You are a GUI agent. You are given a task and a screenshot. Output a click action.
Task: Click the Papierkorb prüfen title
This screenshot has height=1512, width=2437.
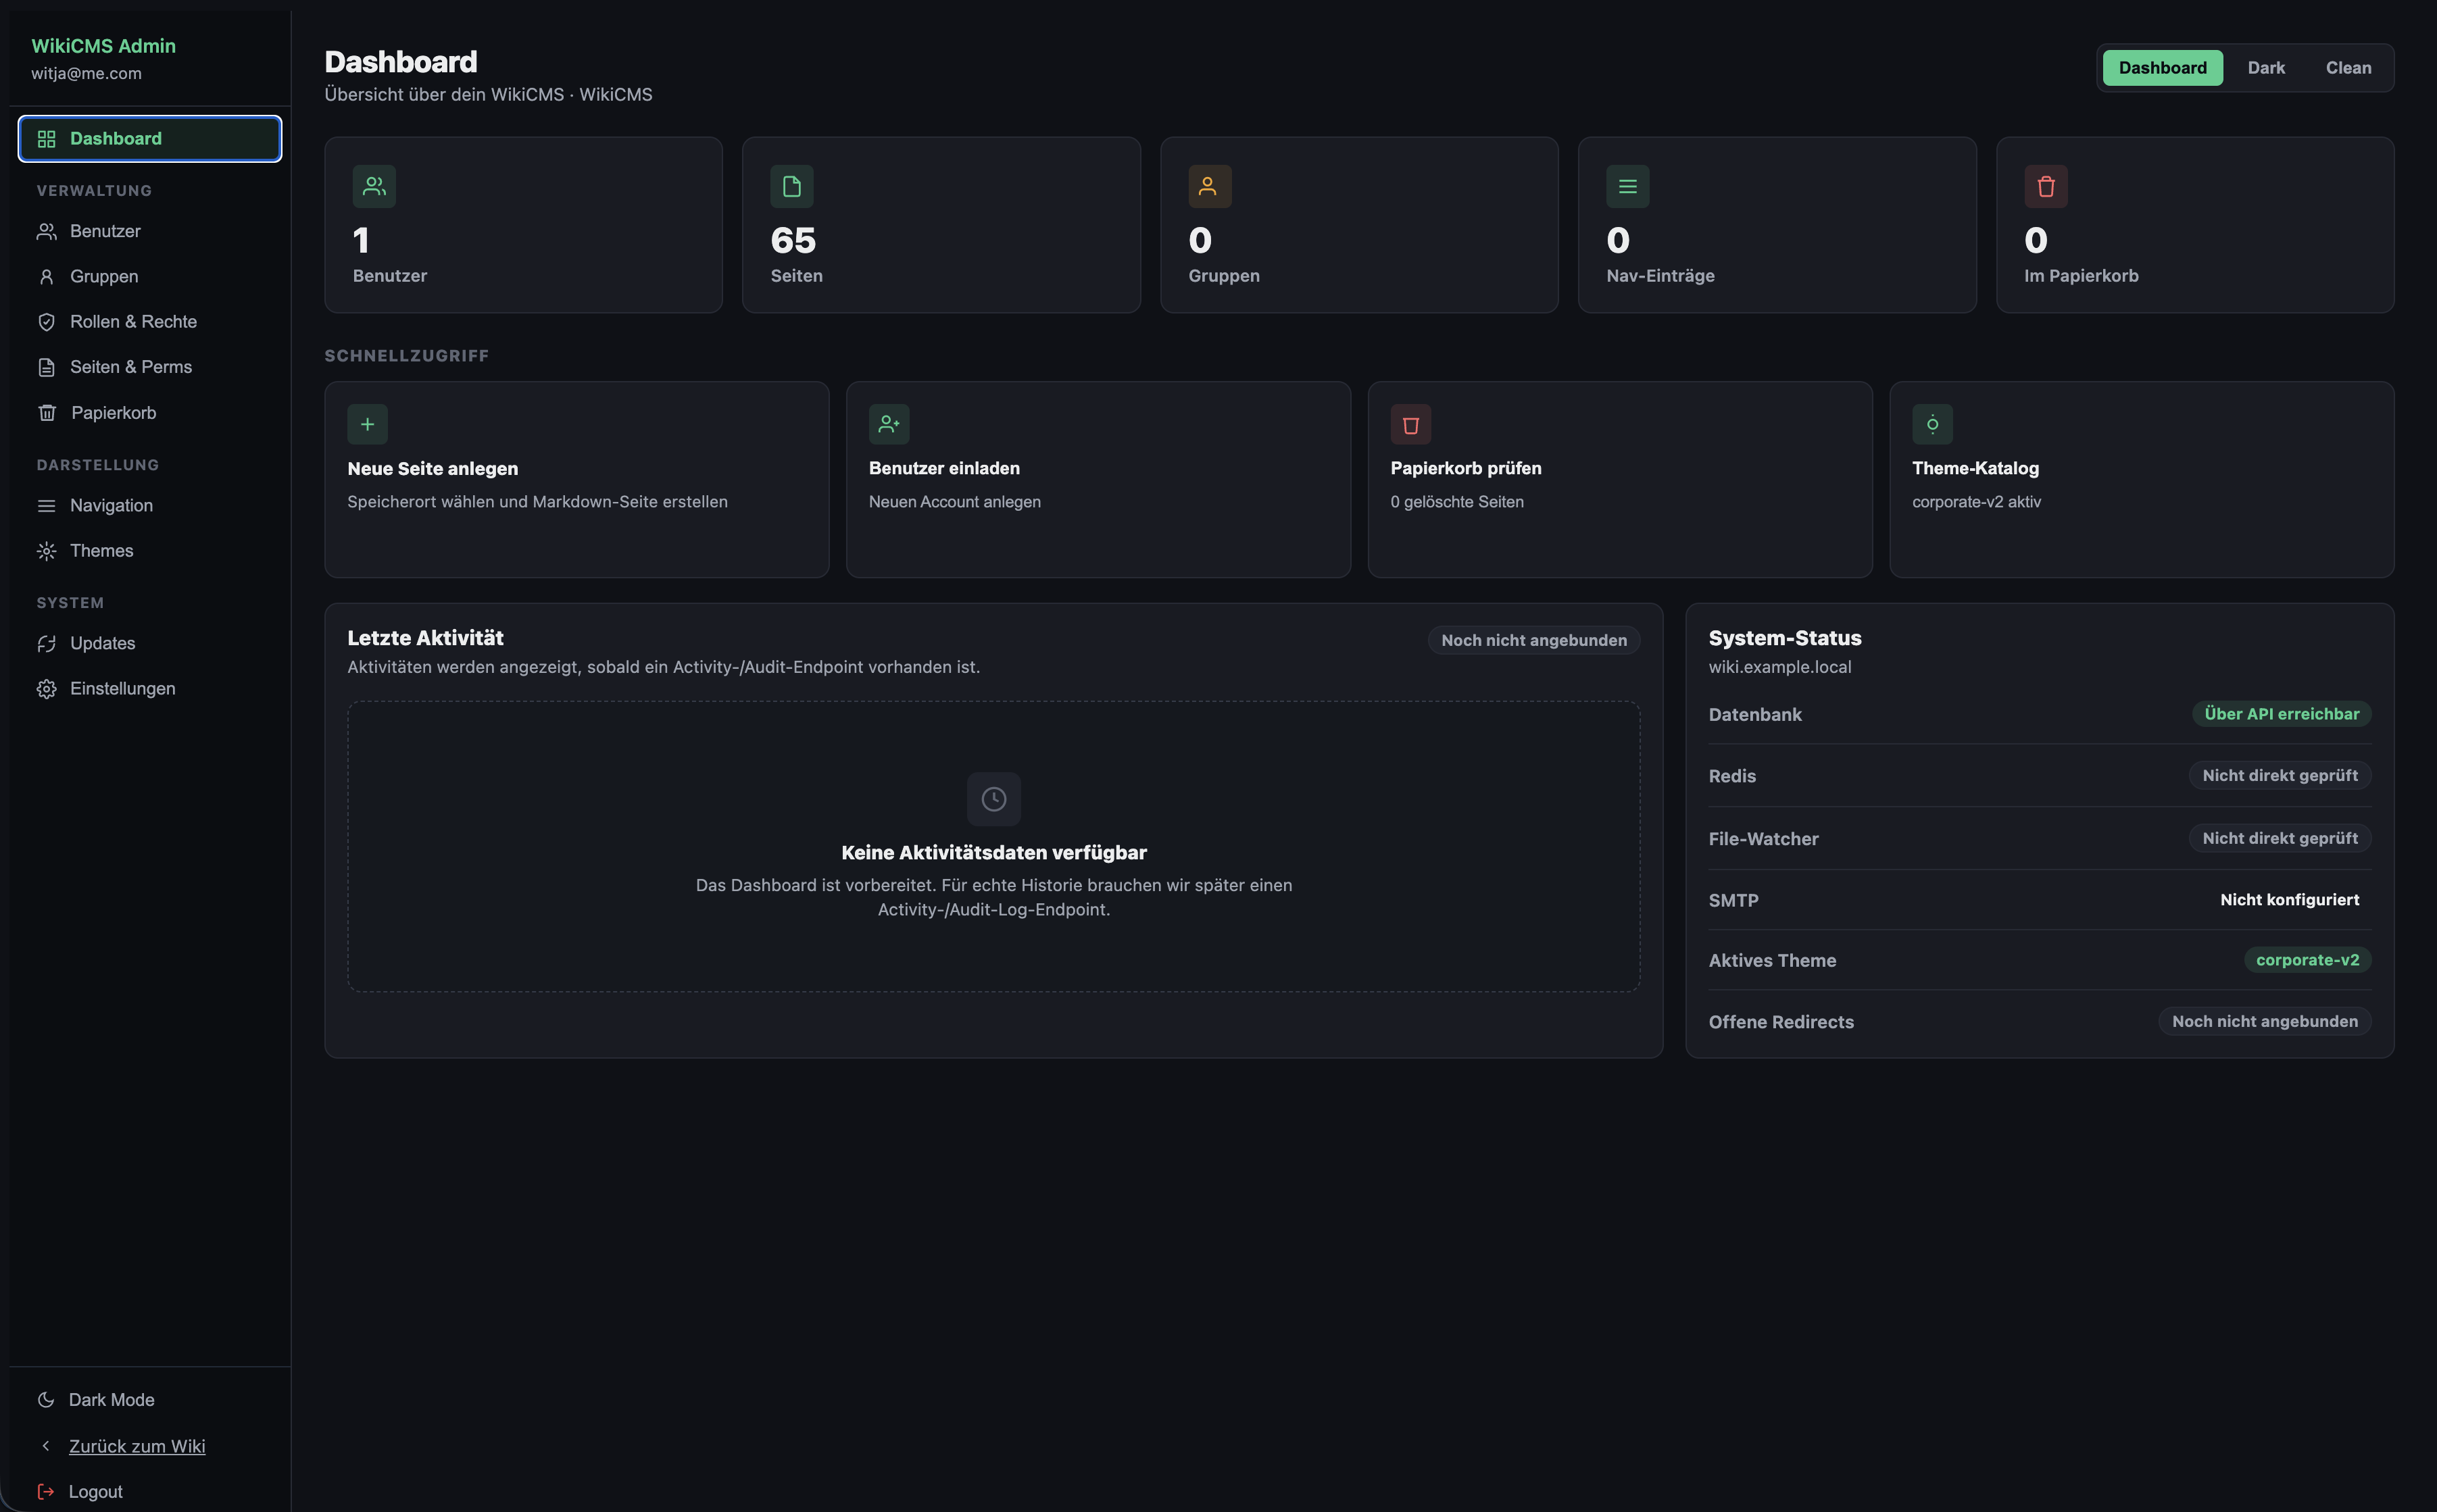pyautogui.click(x=1466, y=469)
